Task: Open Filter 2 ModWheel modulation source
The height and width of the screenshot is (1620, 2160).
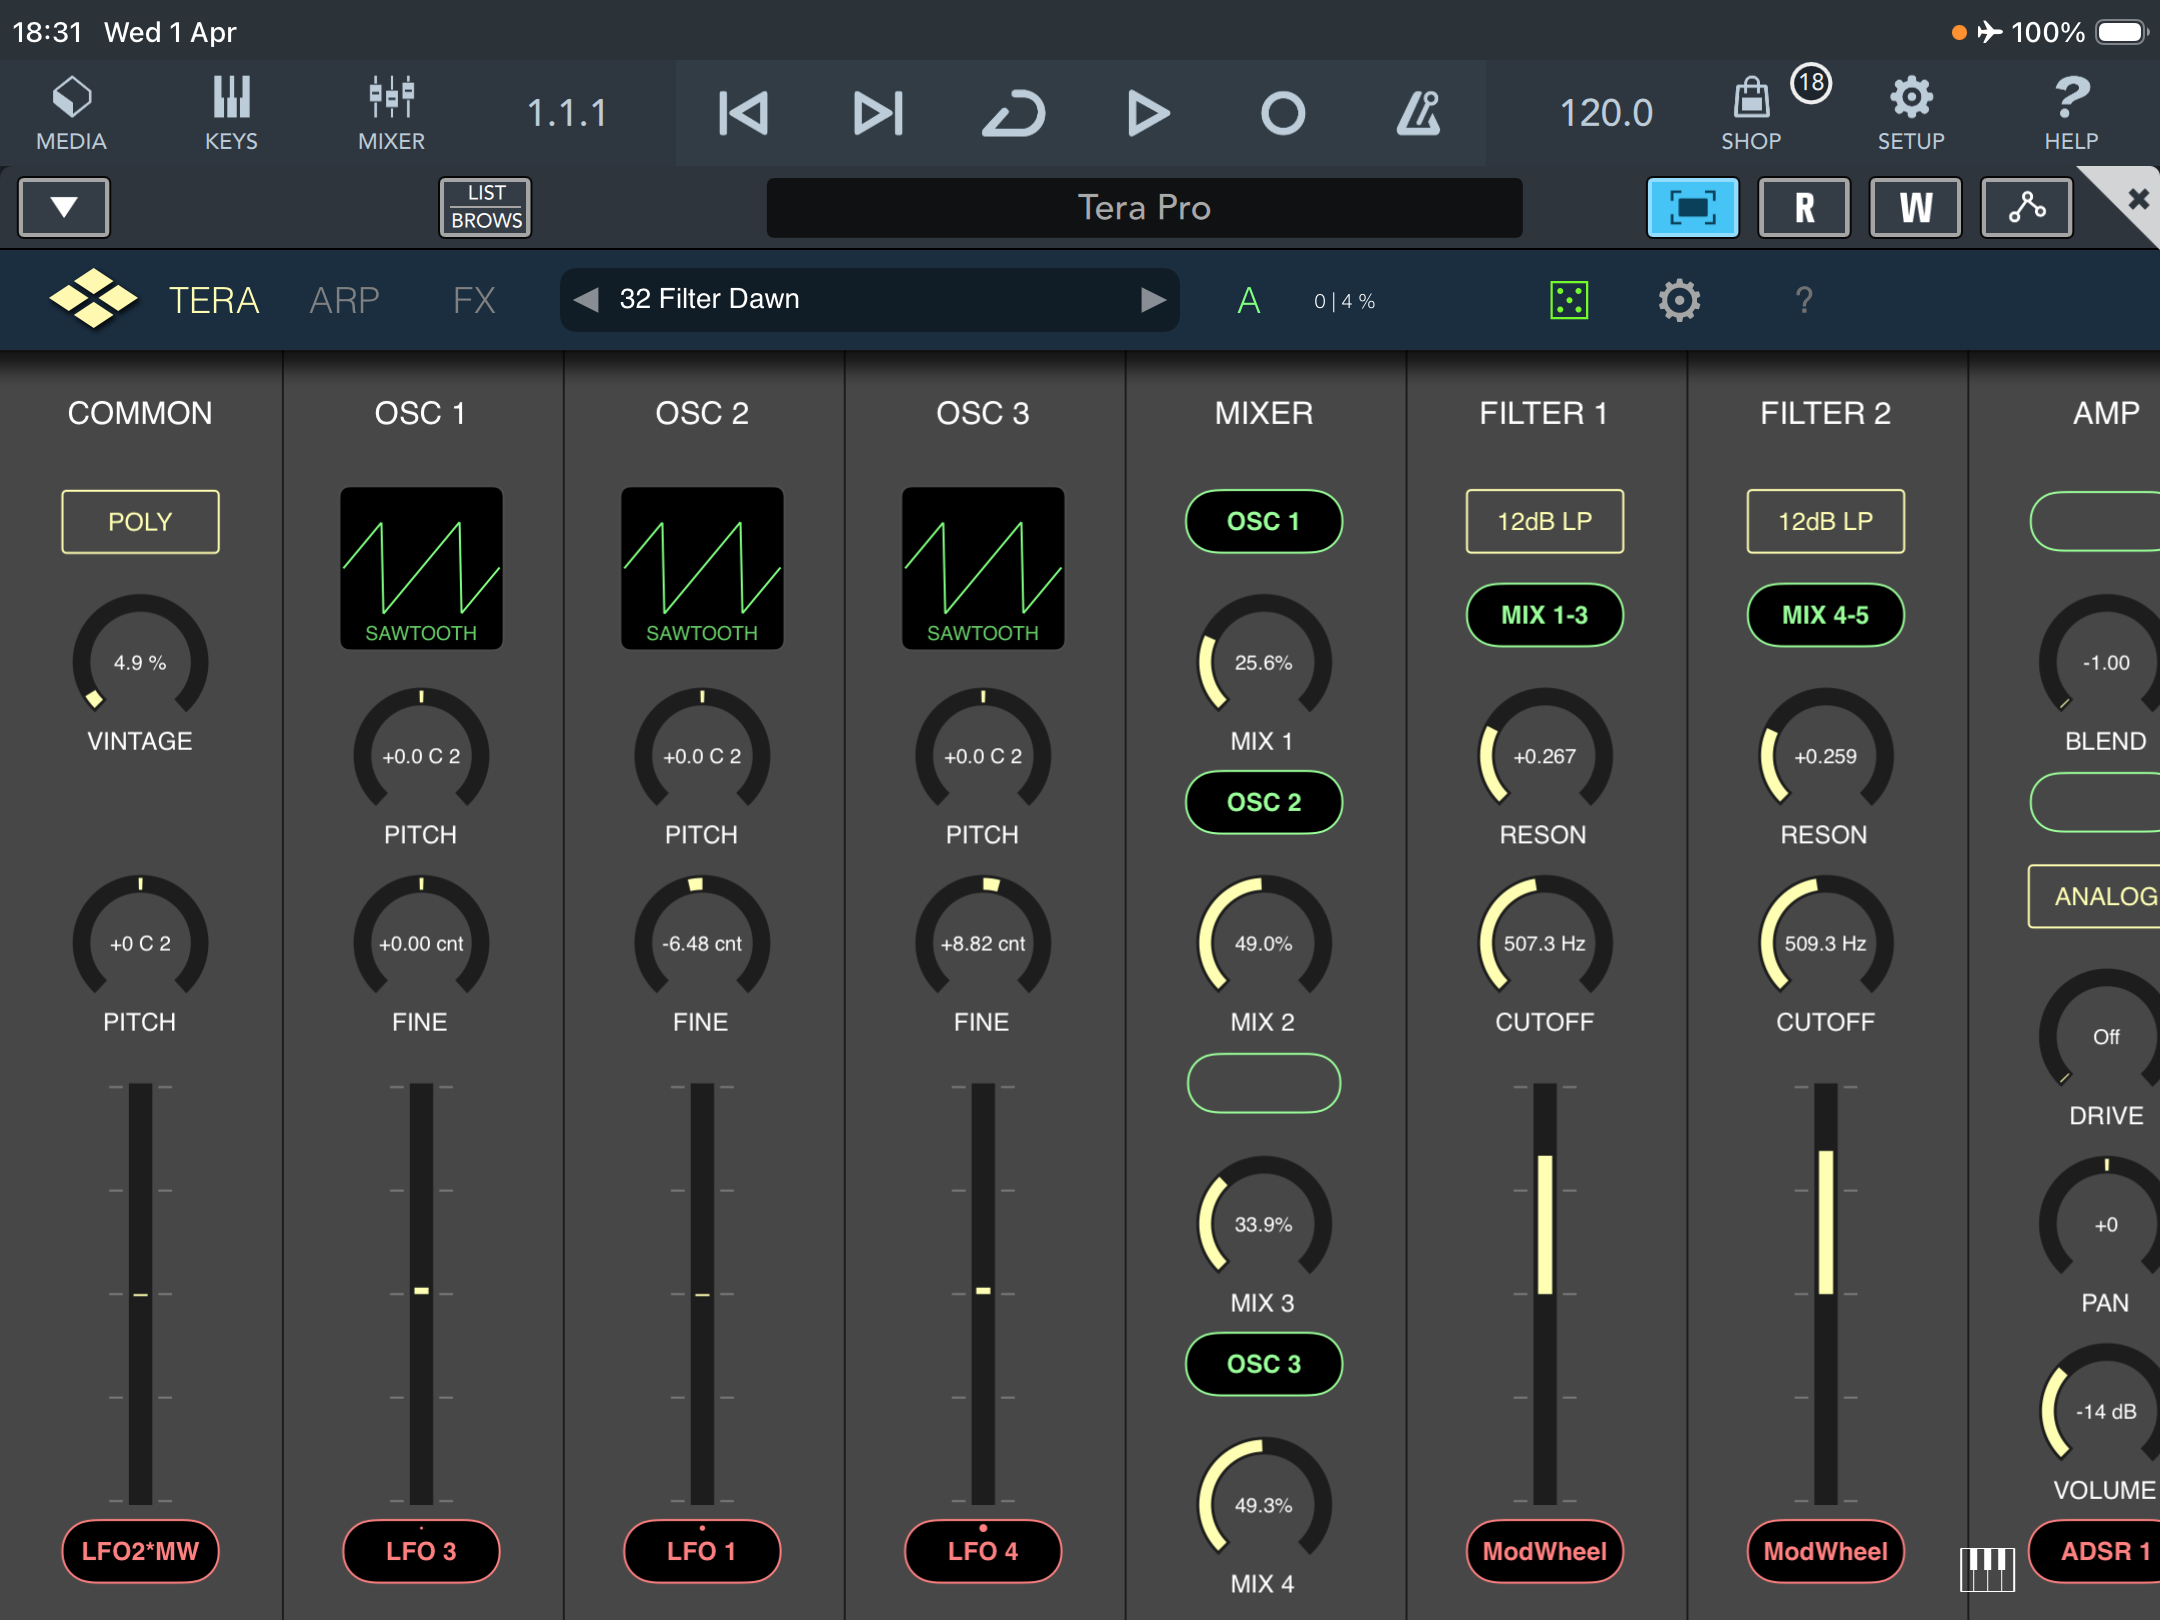Action: tap(1826, 1551)
